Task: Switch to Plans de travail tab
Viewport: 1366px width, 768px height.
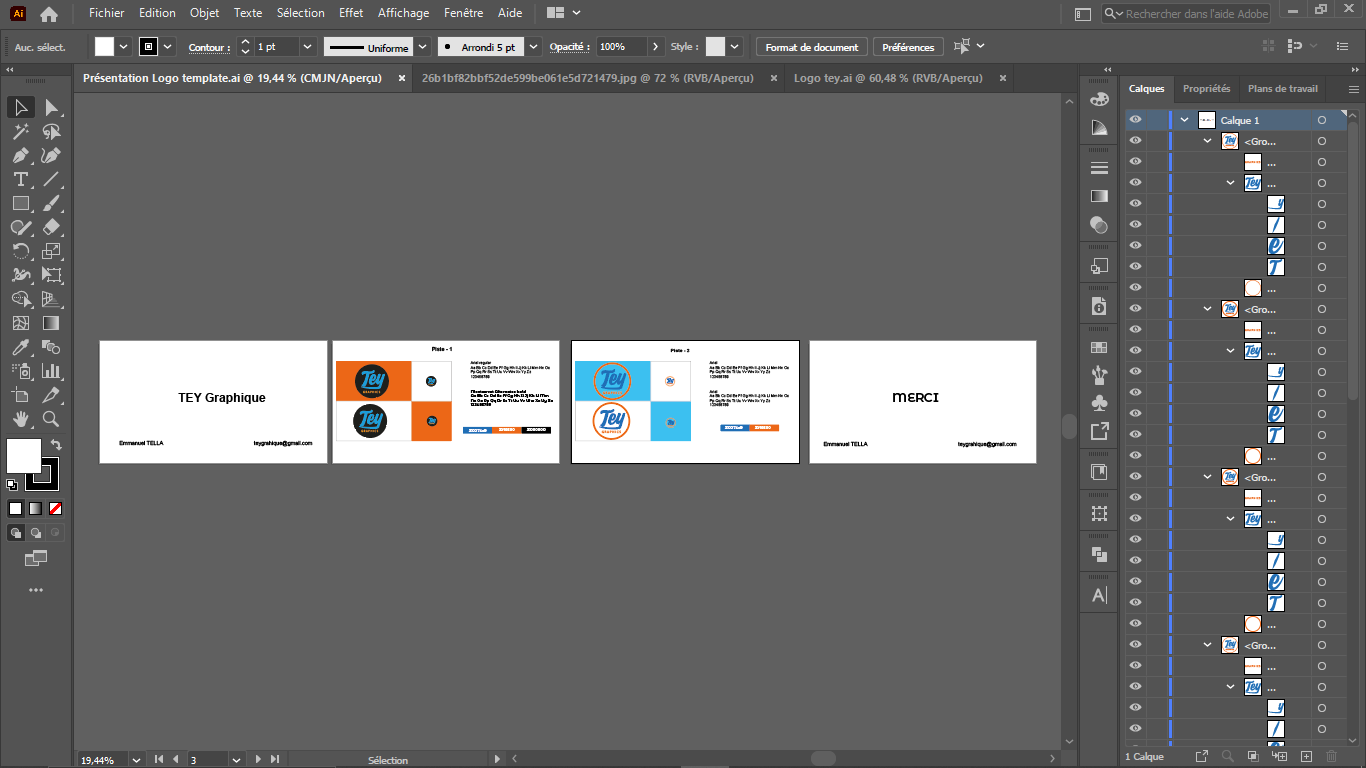Action: click(x=1283, y=89)
